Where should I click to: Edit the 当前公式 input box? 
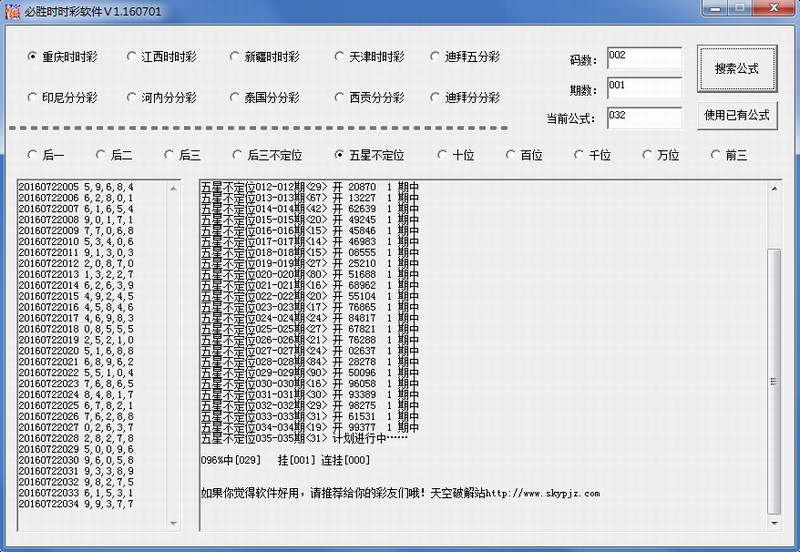click(x=643, y=116)
